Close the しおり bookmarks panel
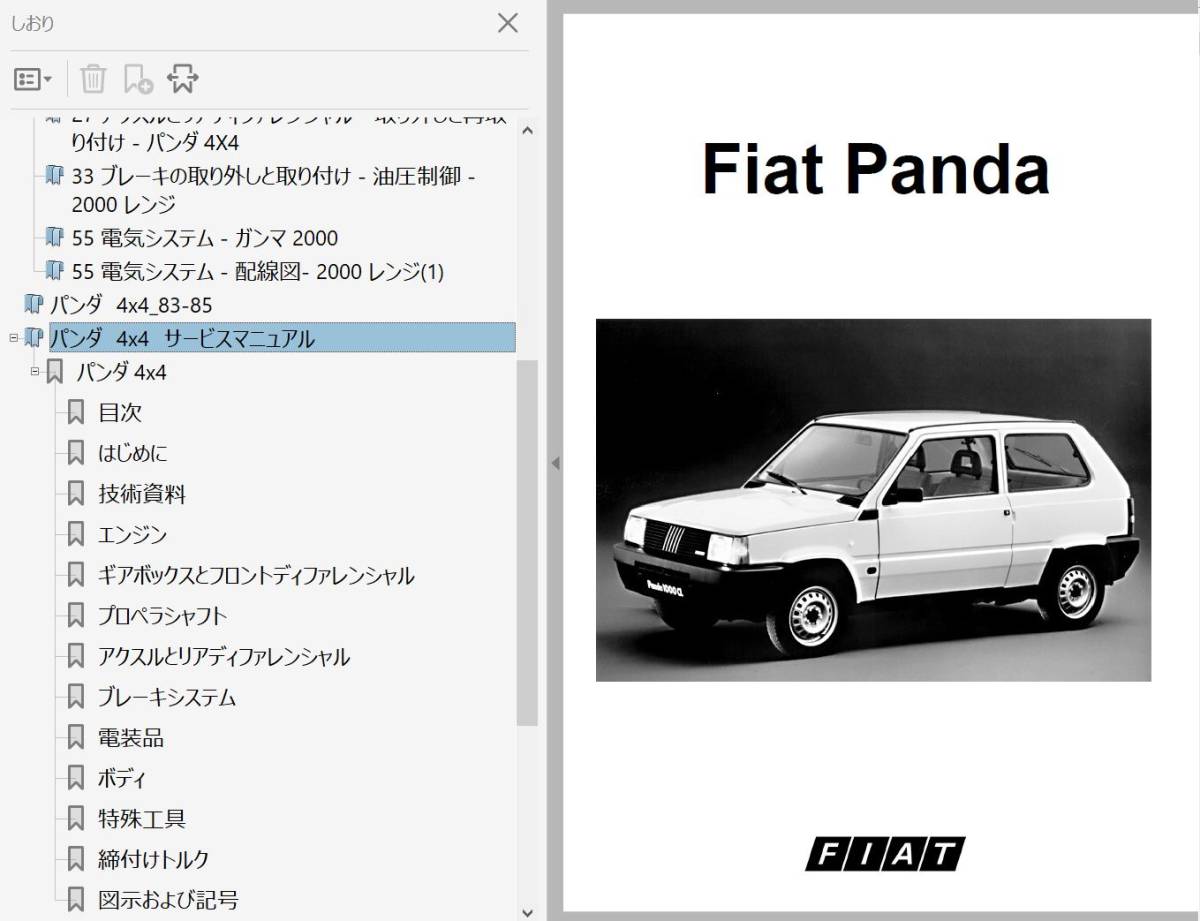This screenshot has width=1200, height=921. pyautogui.click(x=508, y=23)
